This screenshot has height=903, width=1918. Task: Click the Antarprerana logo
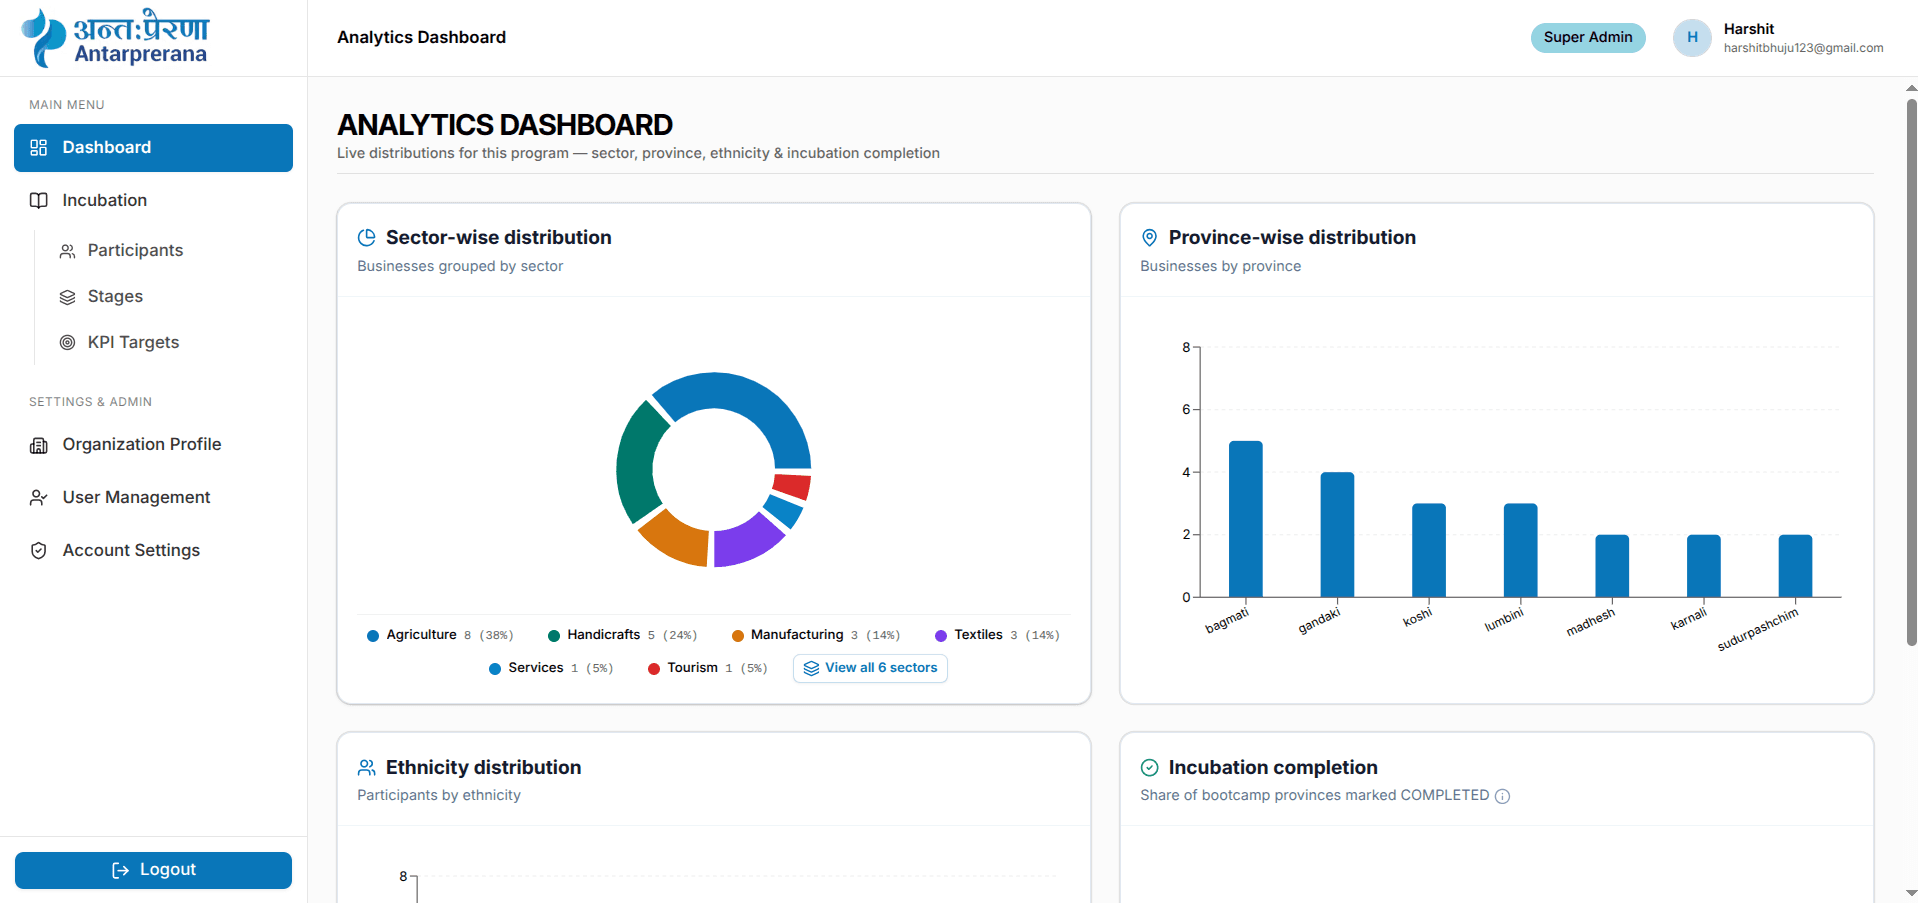[115, 38]
